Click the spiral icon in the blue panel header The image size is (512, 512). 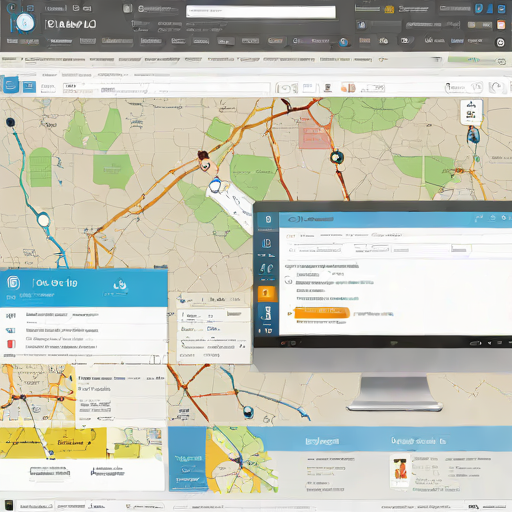(14, 283)
